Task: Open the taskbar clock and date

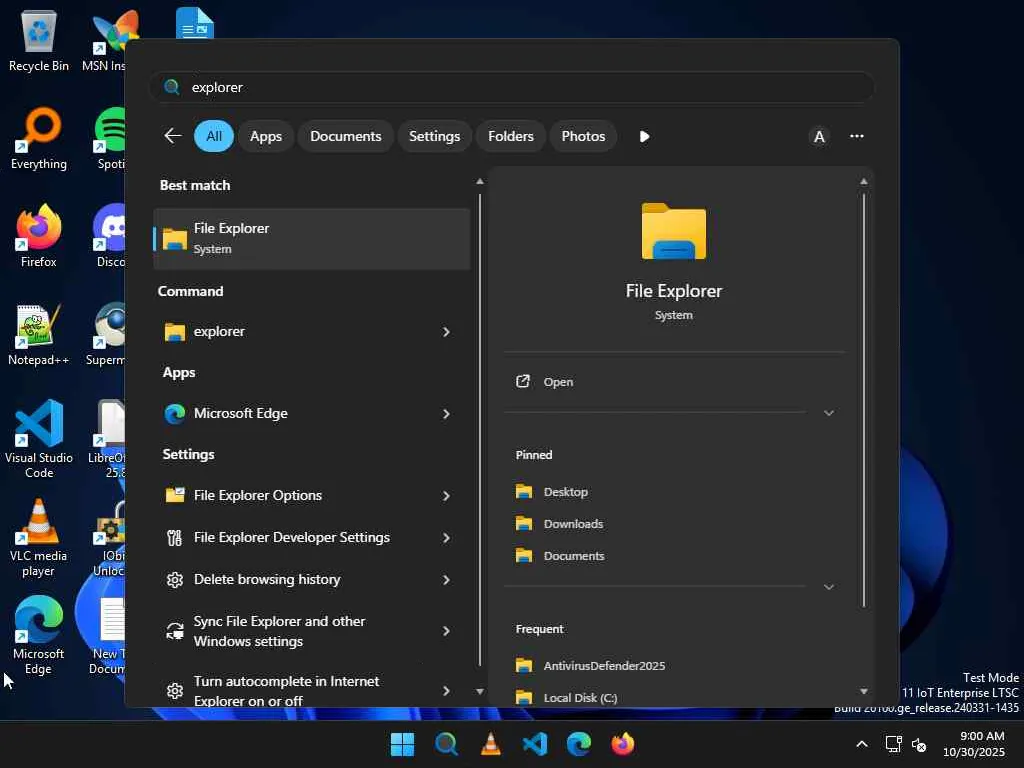Action: pos(974,744)
